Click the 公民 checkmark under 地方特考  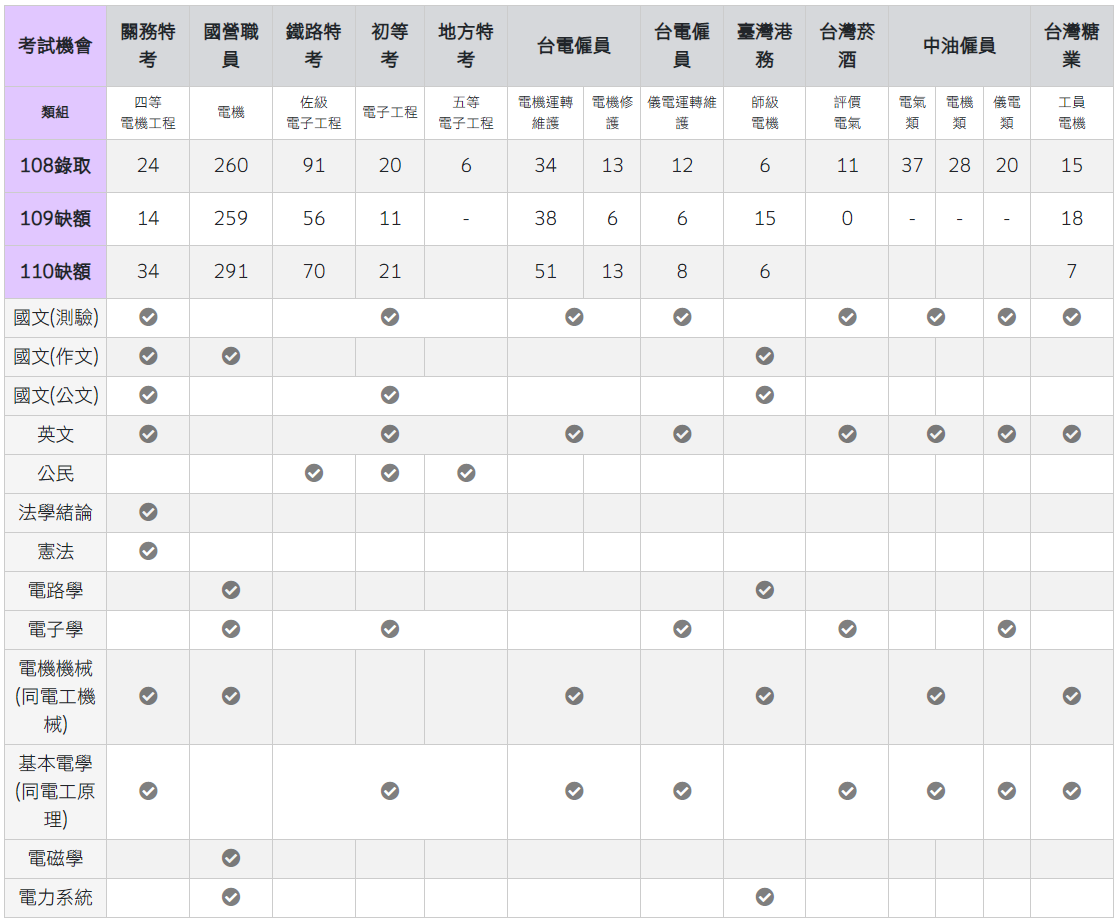tap(466, 473)
